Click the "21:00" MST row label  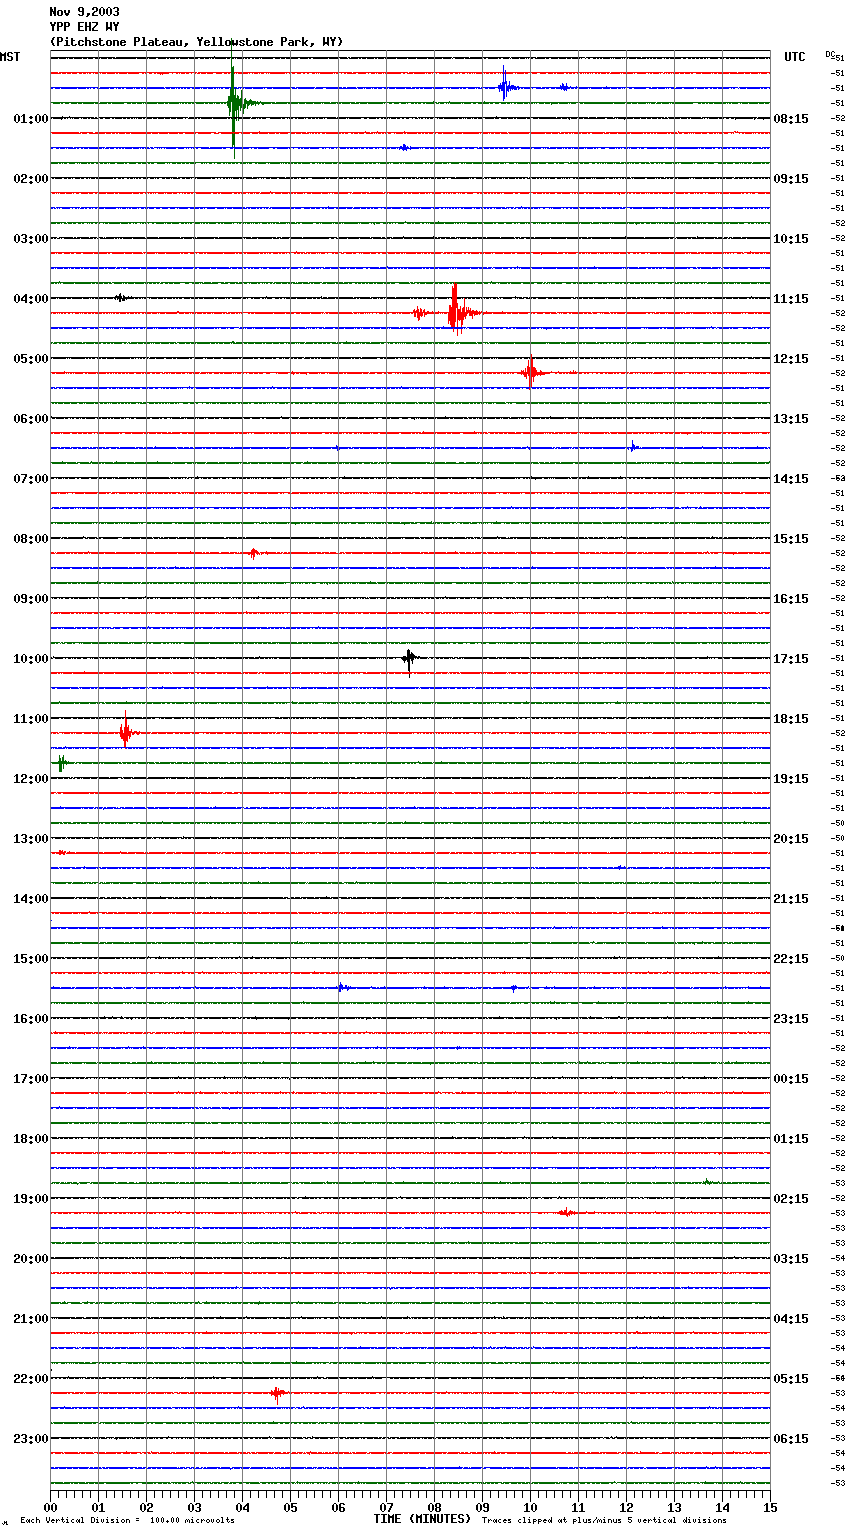31,1318
